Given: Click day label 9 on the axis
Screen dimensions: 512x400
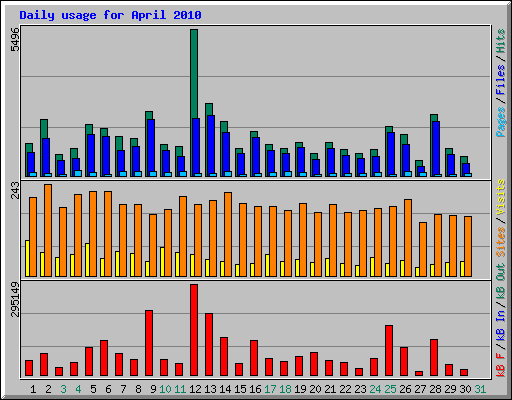Looking at the screenshot, I should [x=153, y=389].
